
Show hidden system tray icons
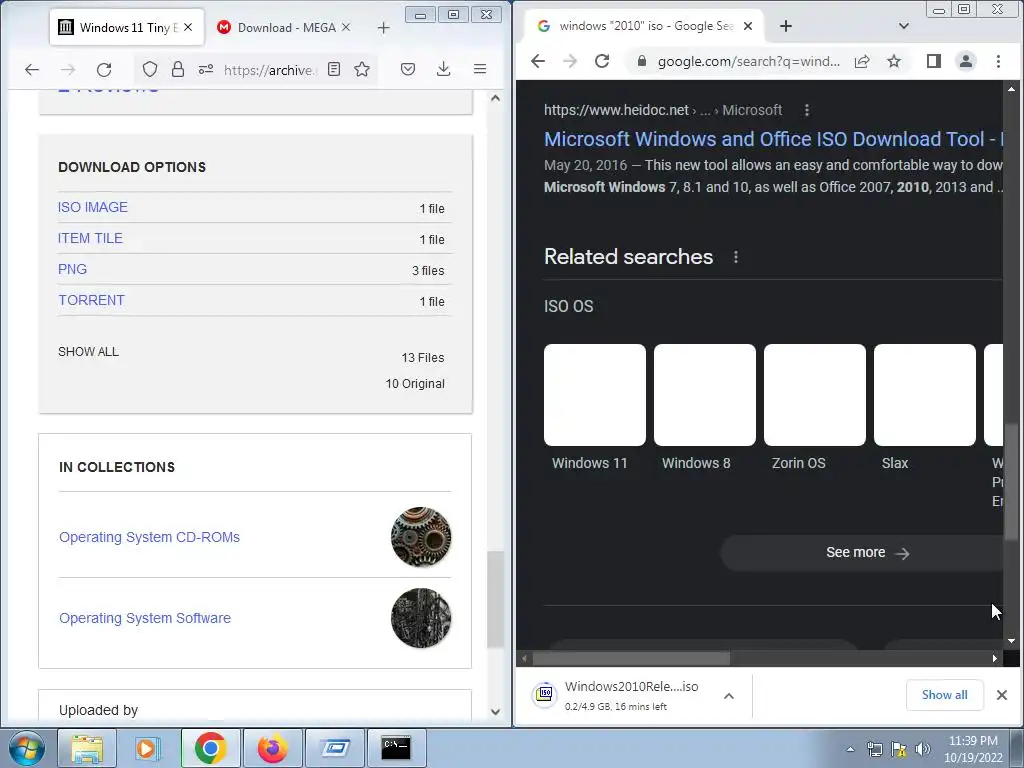[x=850, y=749]
